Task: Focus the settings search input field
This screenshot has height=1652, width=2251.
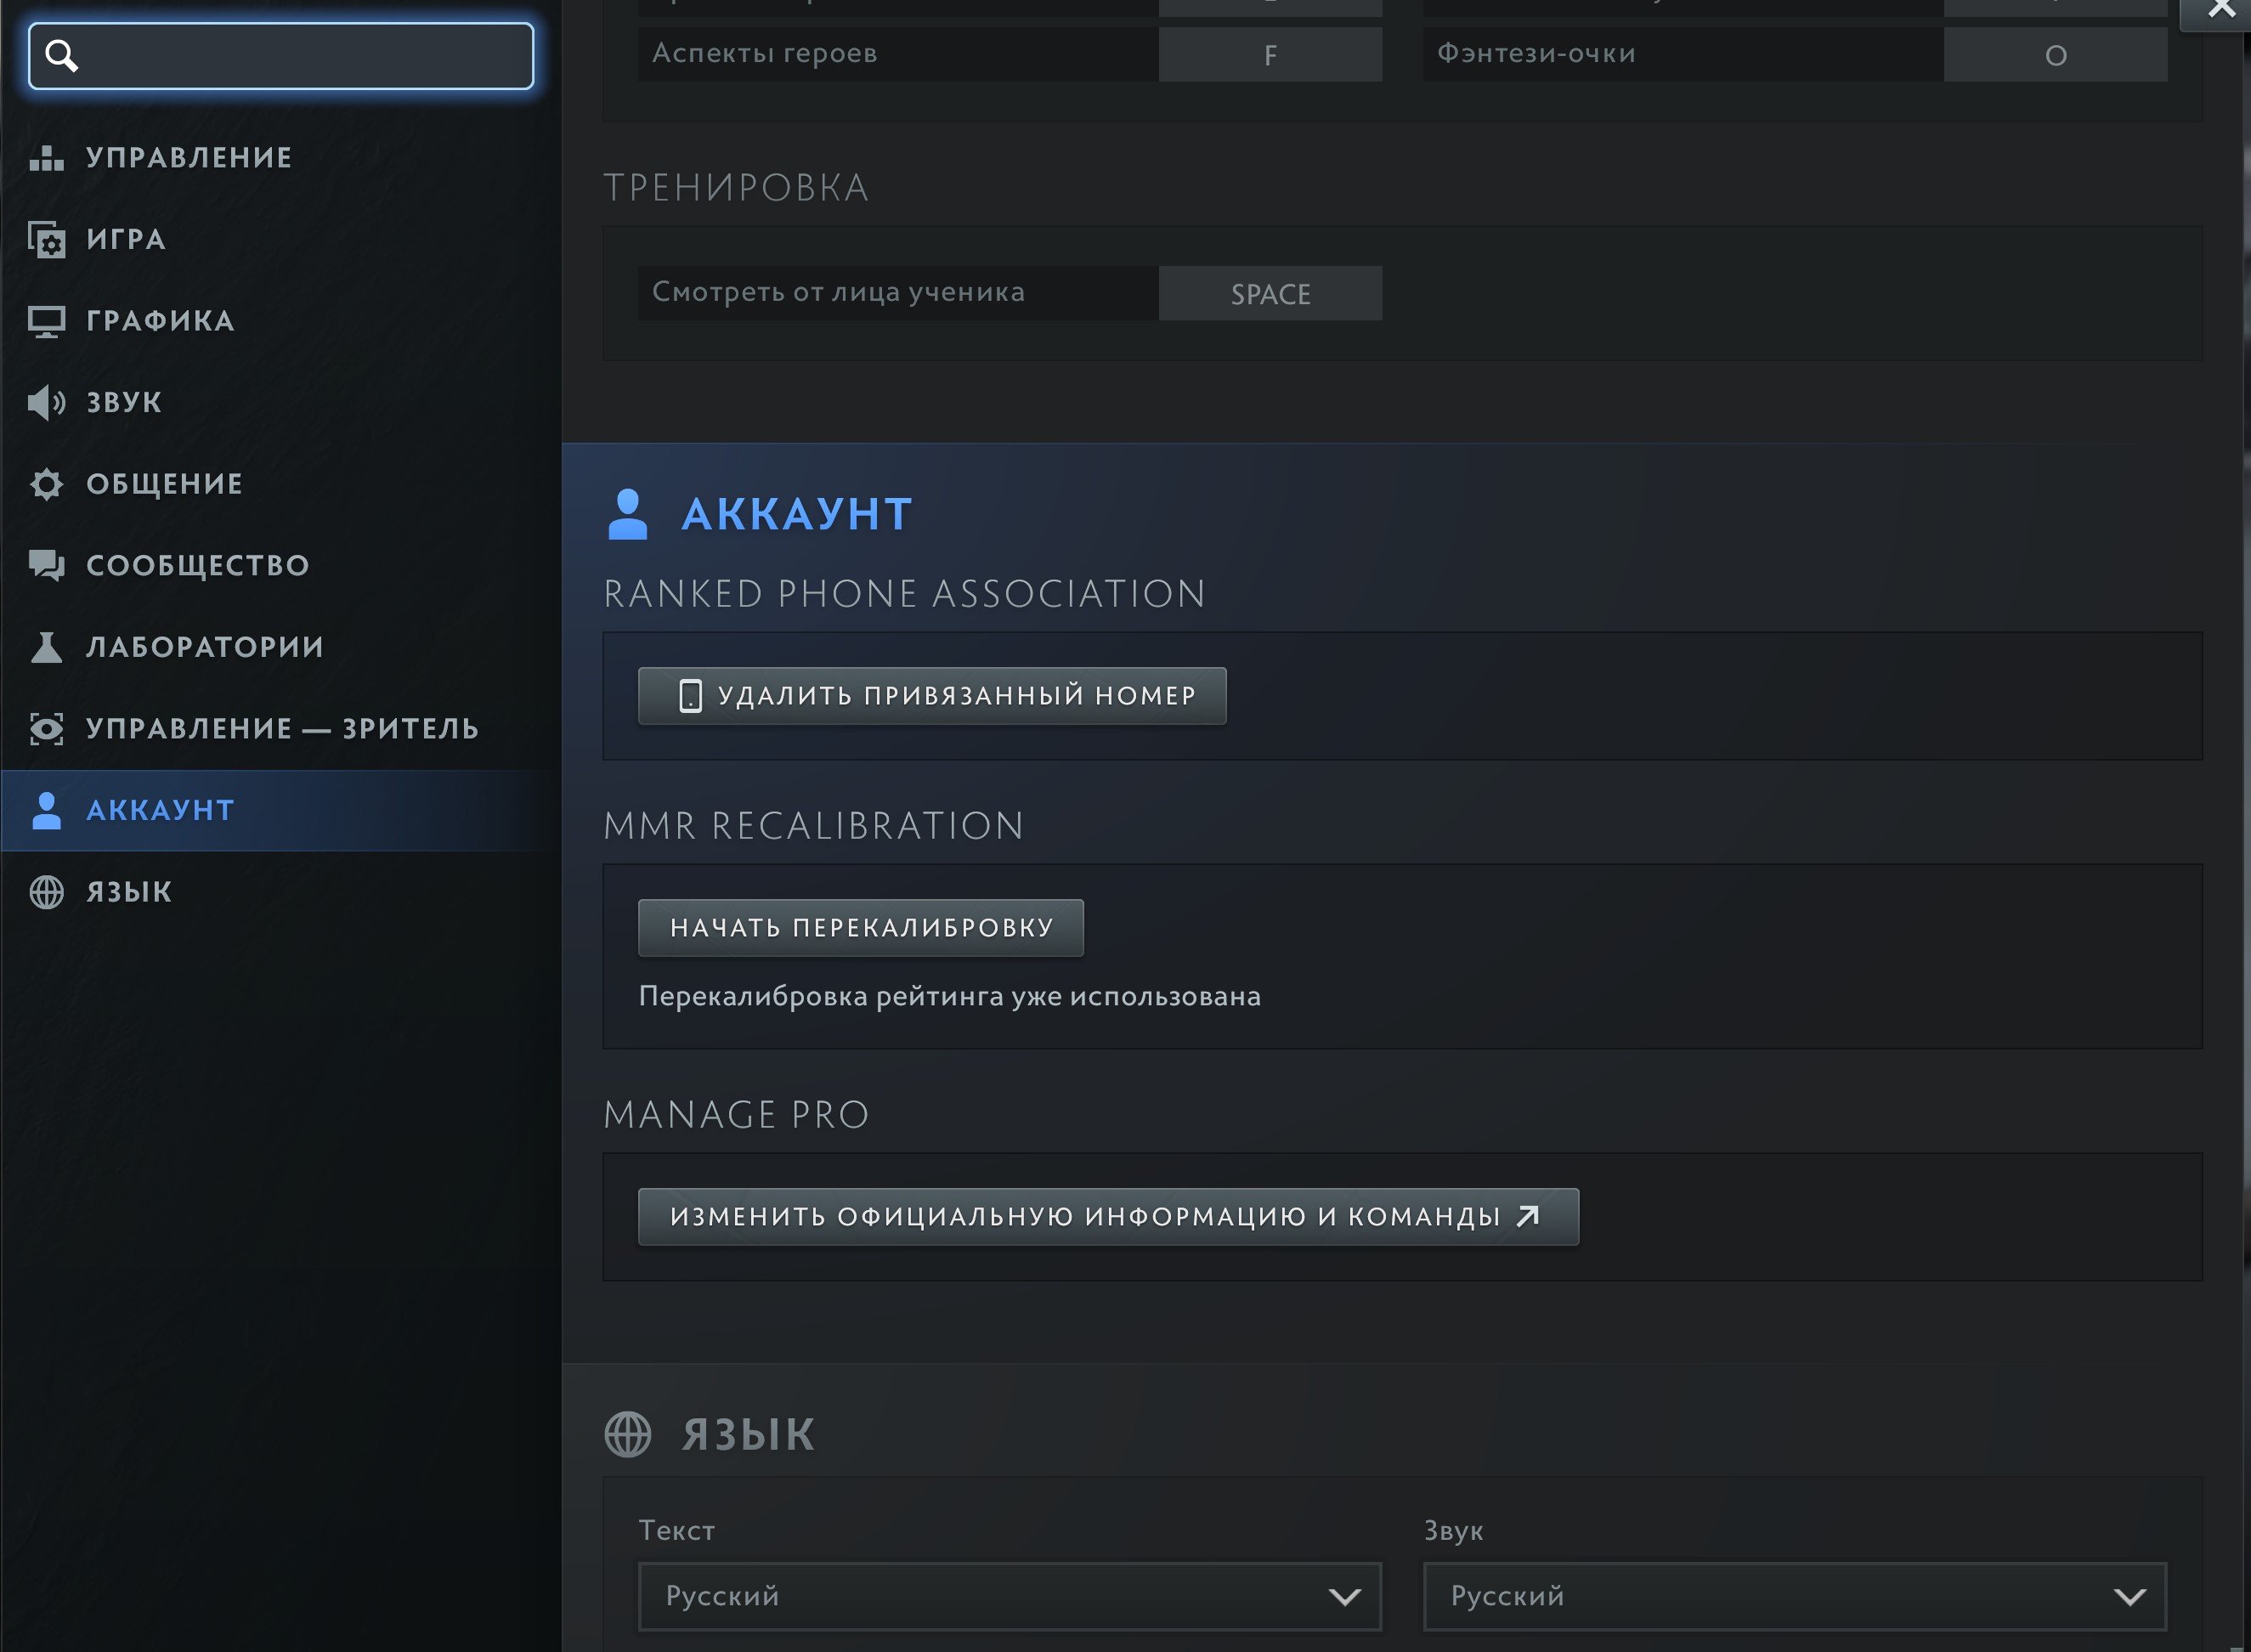Action: point(300,56)
